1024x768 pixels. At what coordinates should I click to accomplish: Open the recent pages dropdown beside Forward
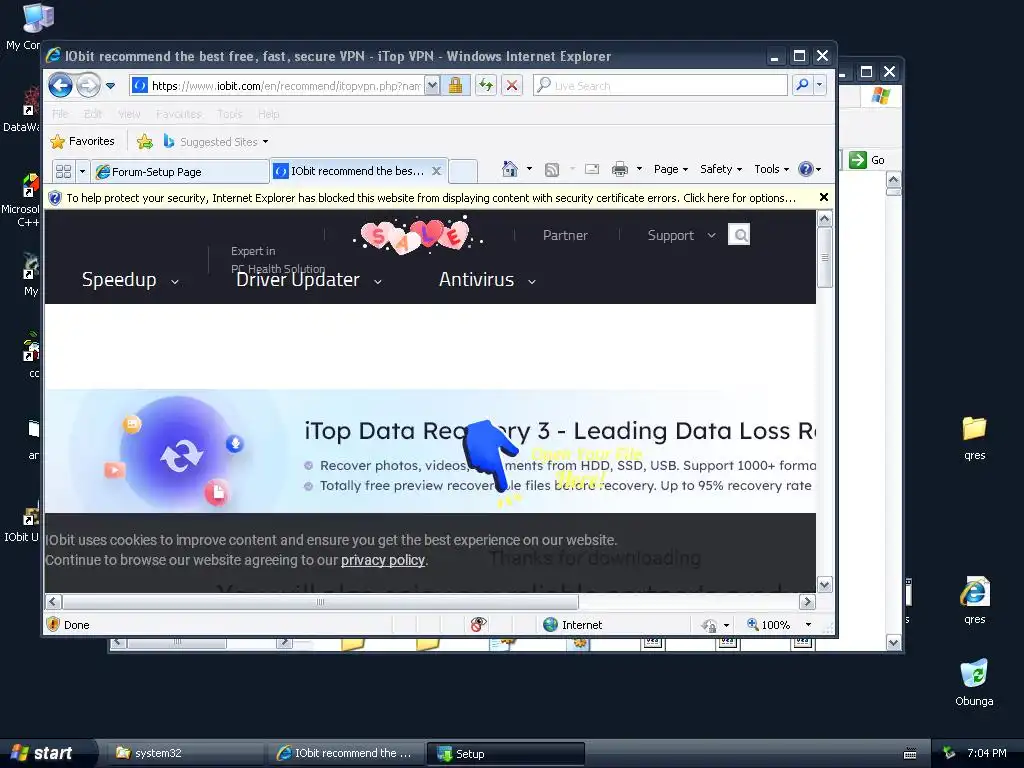click(x=110, y=86)
